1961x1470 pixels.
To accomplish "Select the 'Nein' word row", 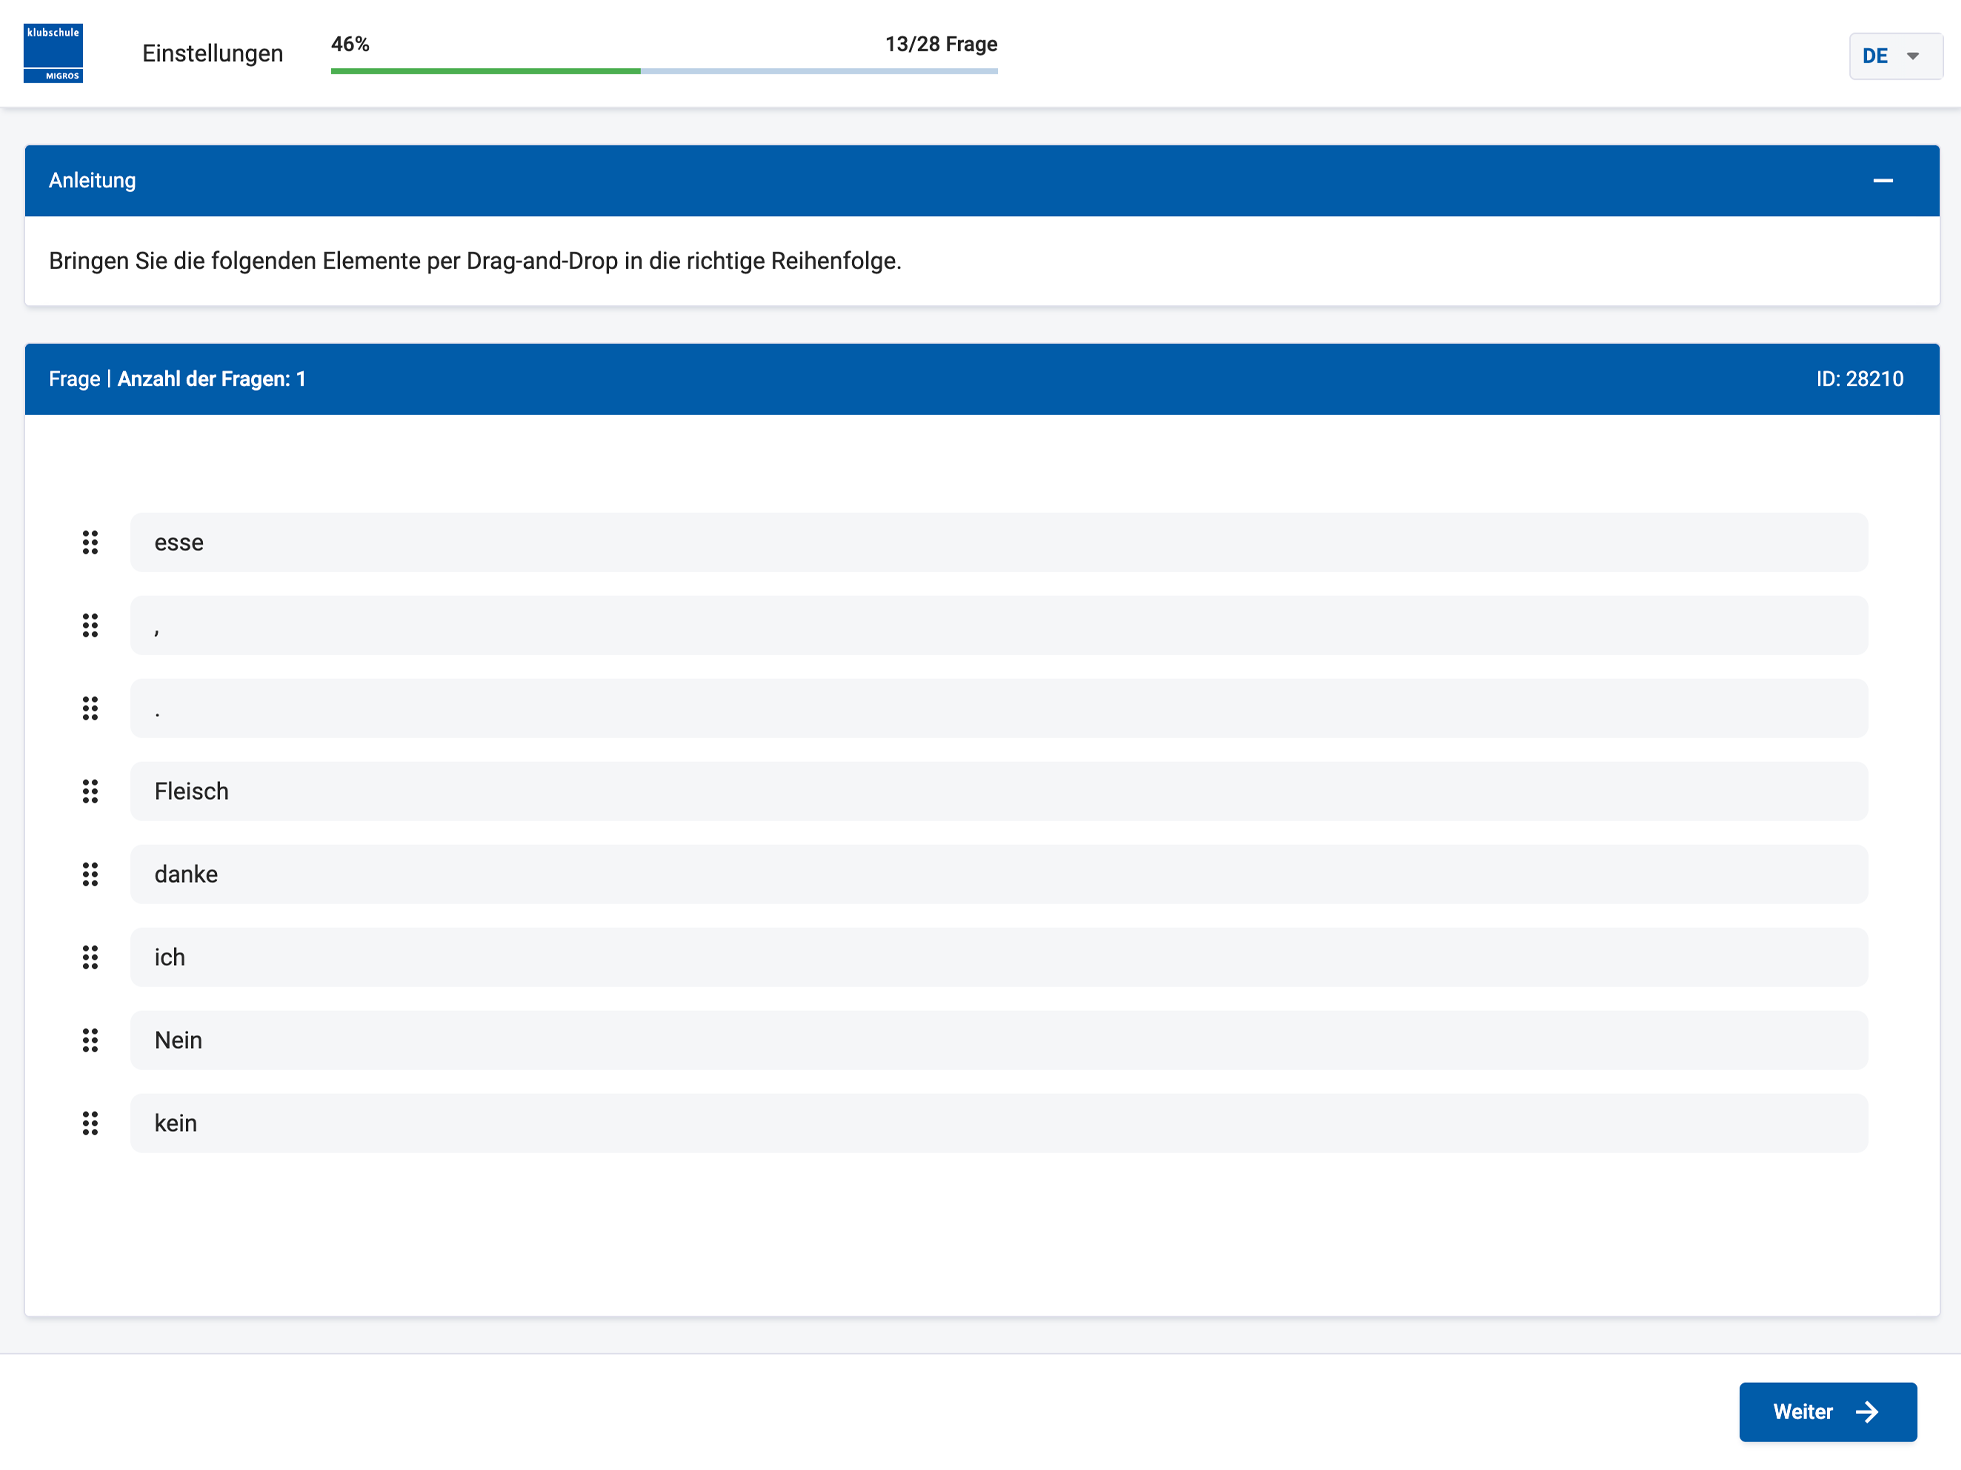I will click(x=998, y=1040).
